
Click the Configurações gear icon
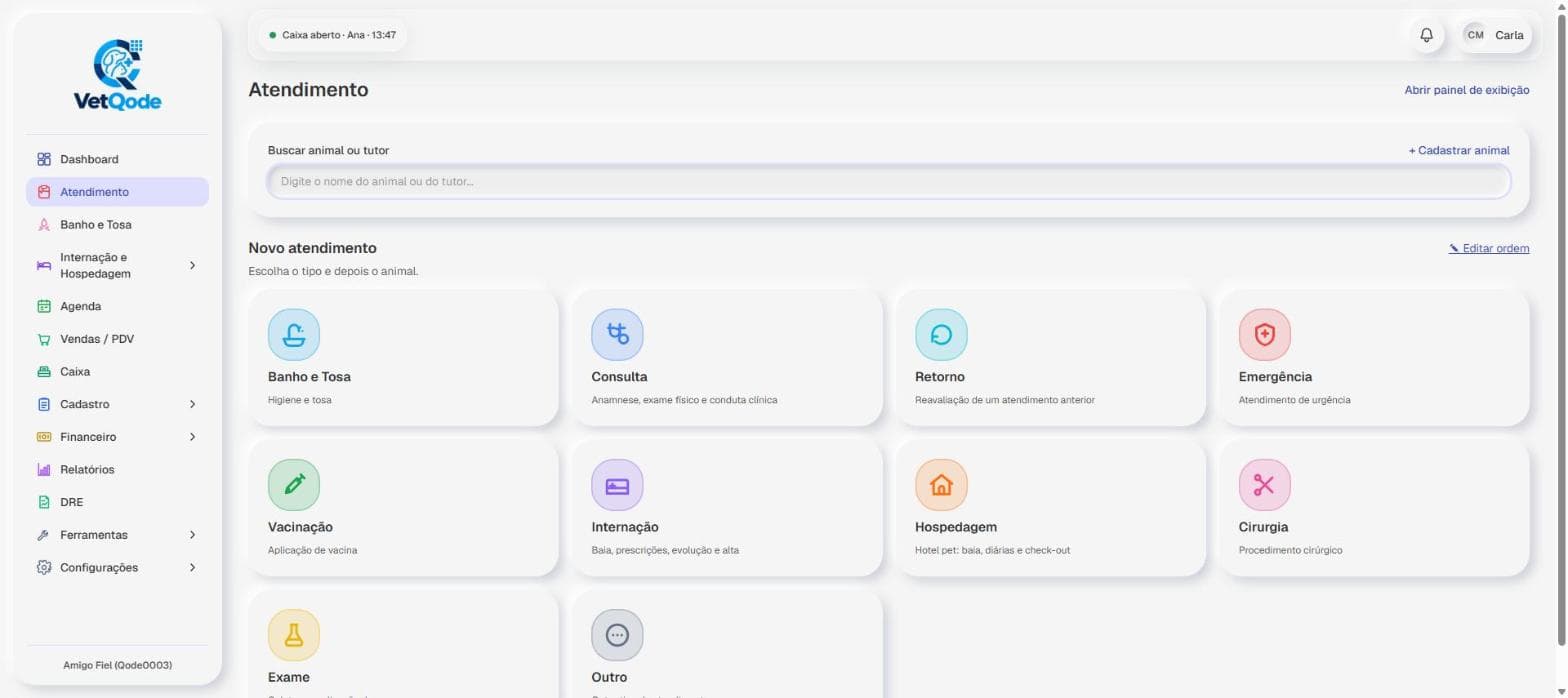[43, 568]
